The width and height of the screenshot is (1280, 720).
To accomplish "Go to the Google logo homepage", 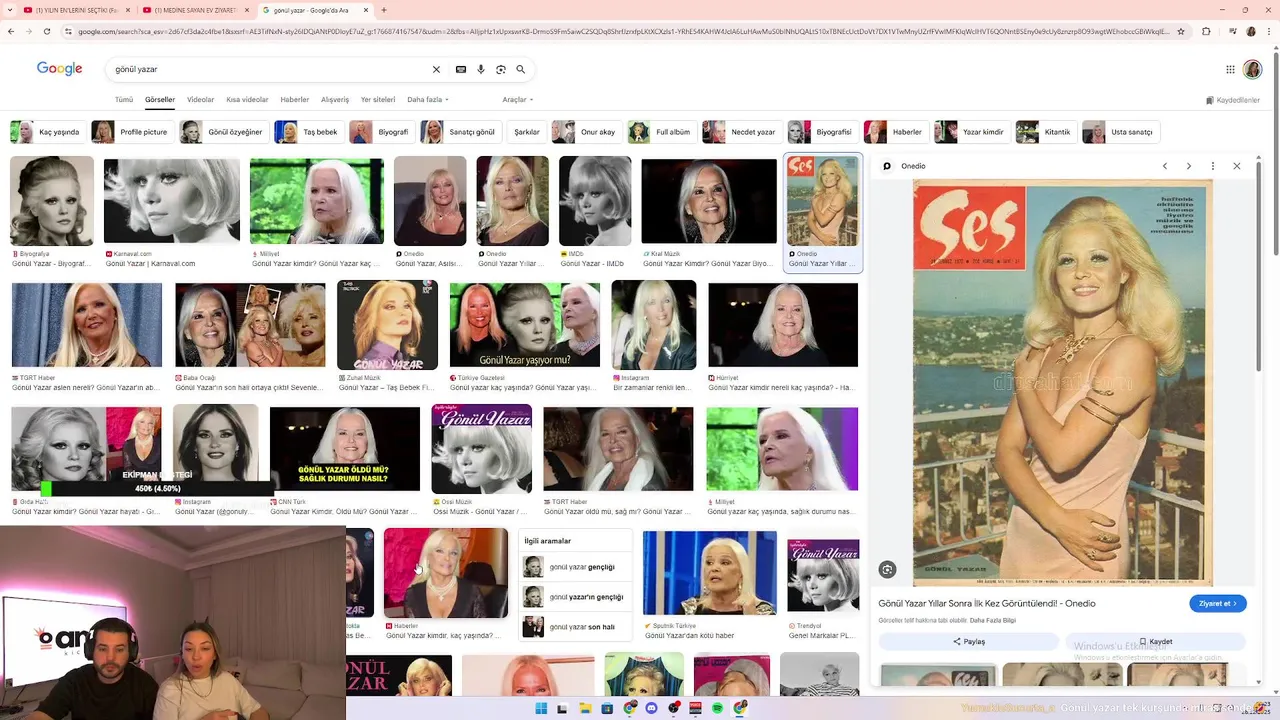I will [x=59, y=69].
